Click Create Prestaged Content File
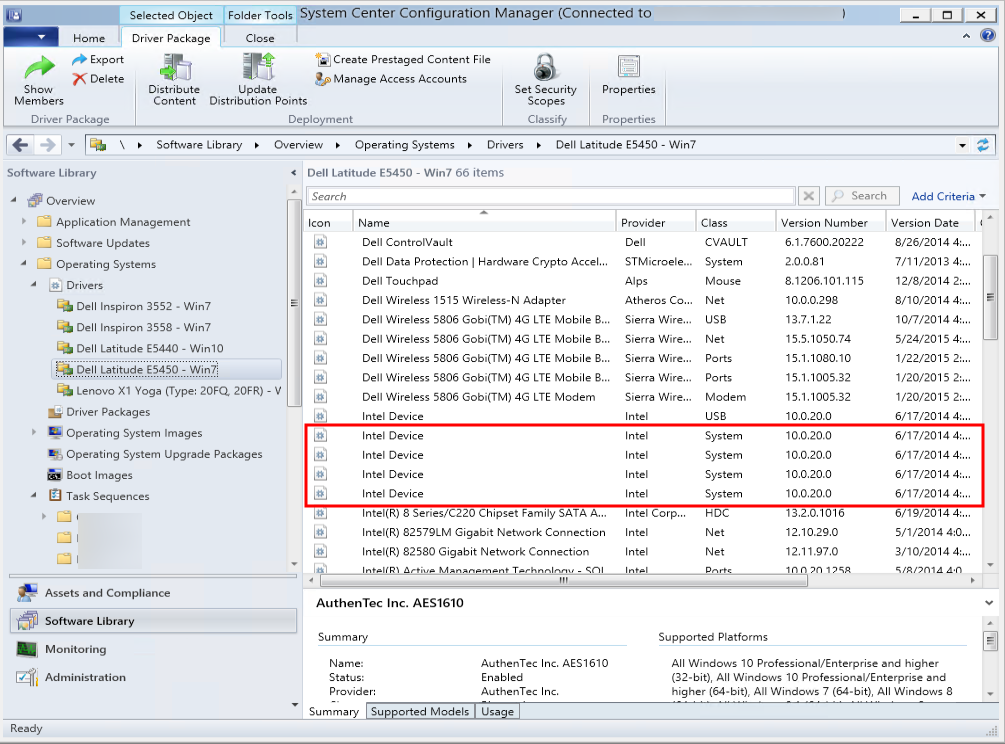The height and width of the screenshot is (744, 1005). [403, 60]
